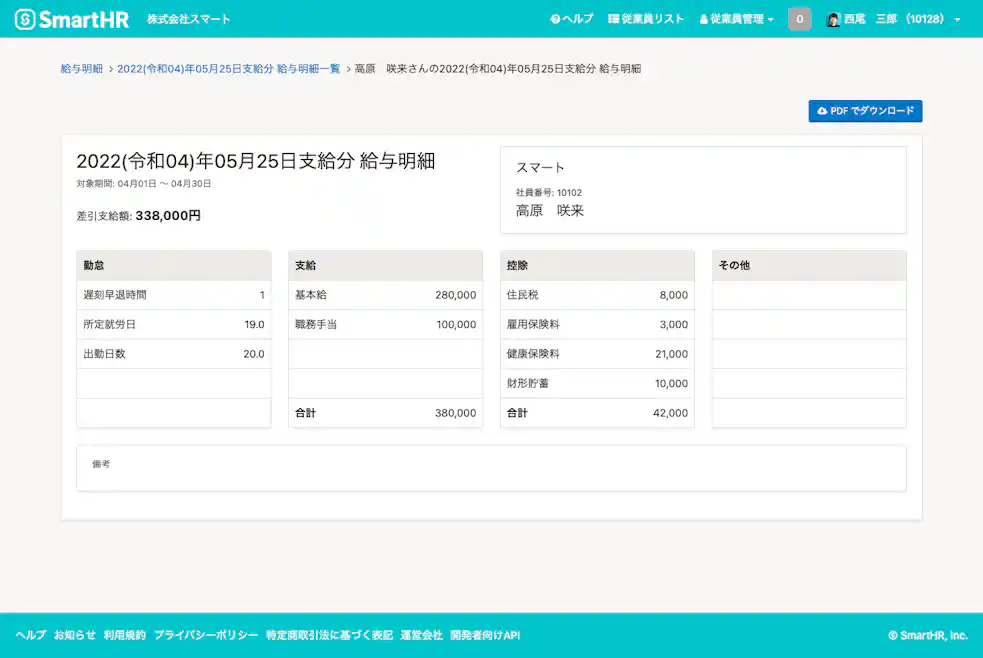Click the PDF icon on the download button

click(821, 111)
